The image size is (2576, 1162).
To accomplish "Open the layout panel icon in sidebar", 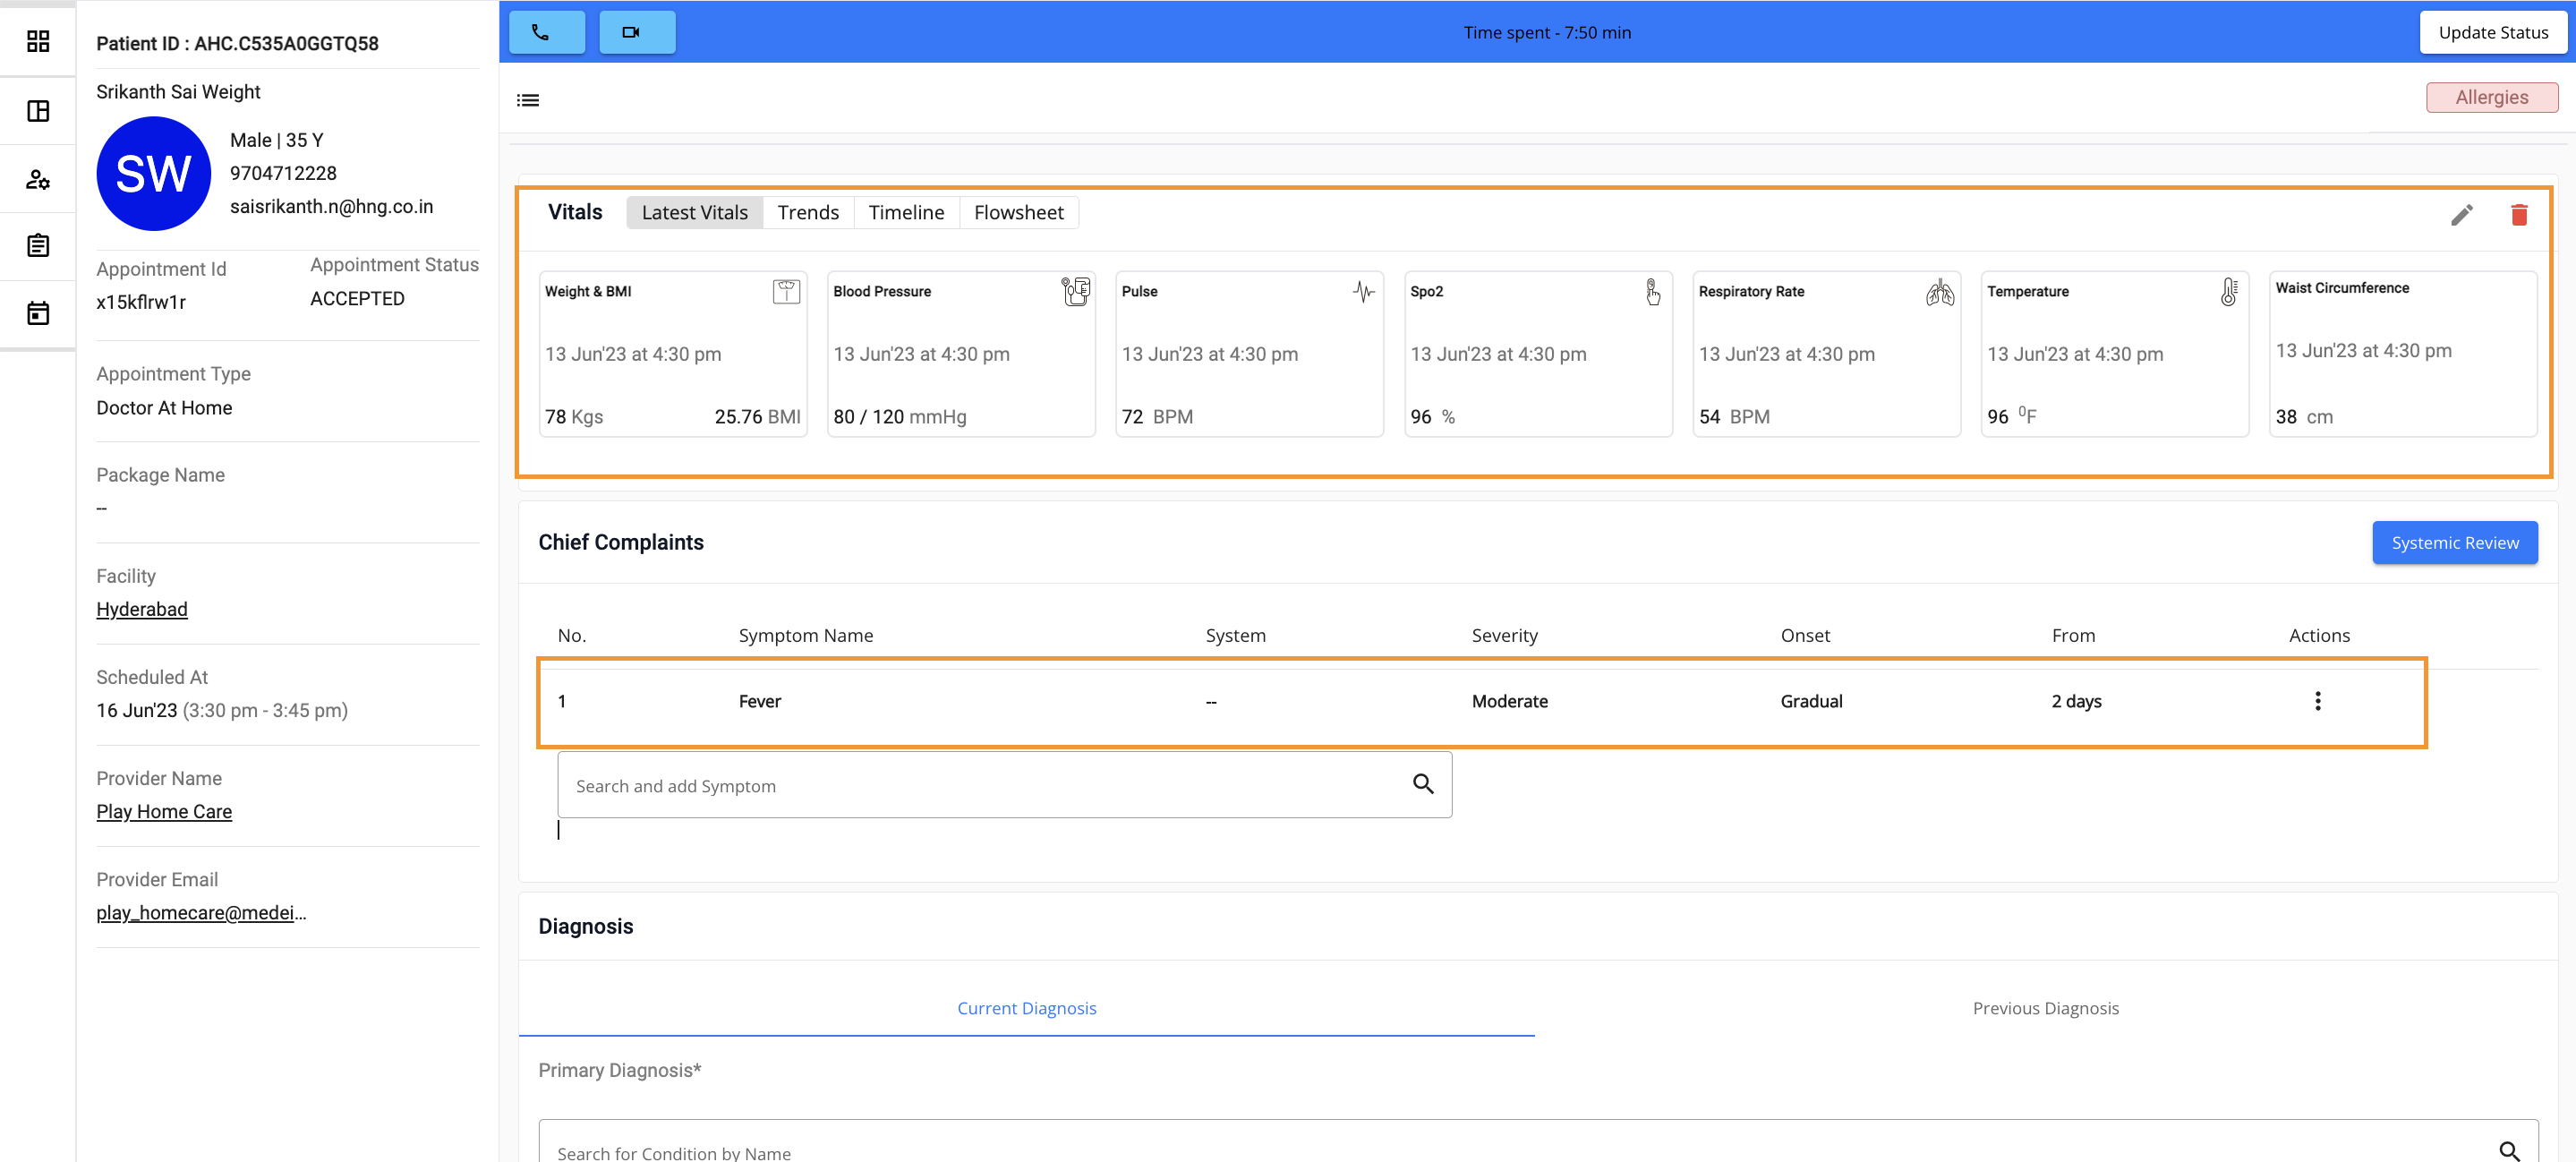I will [38, 111].
